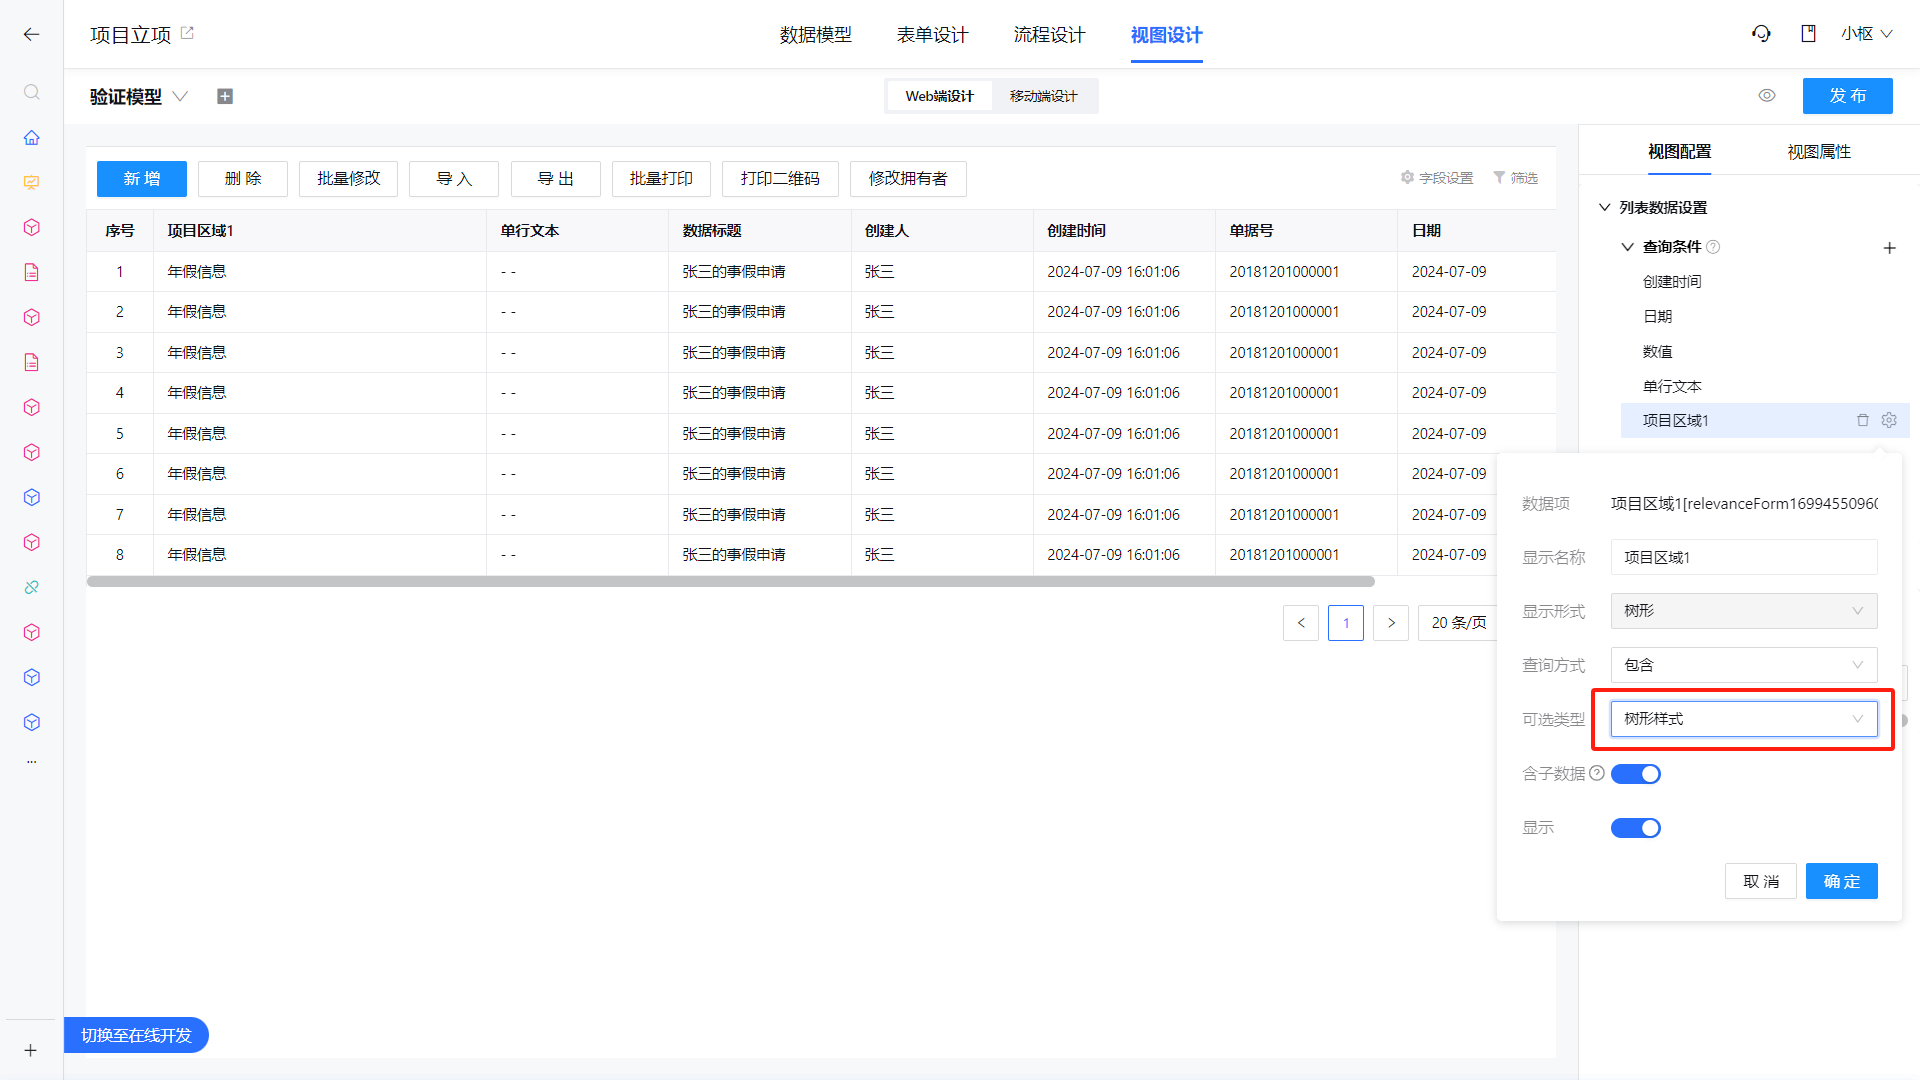Switch to Web端设计 mode
This screenshot has width=1920, height=1080.
point(939,96)
